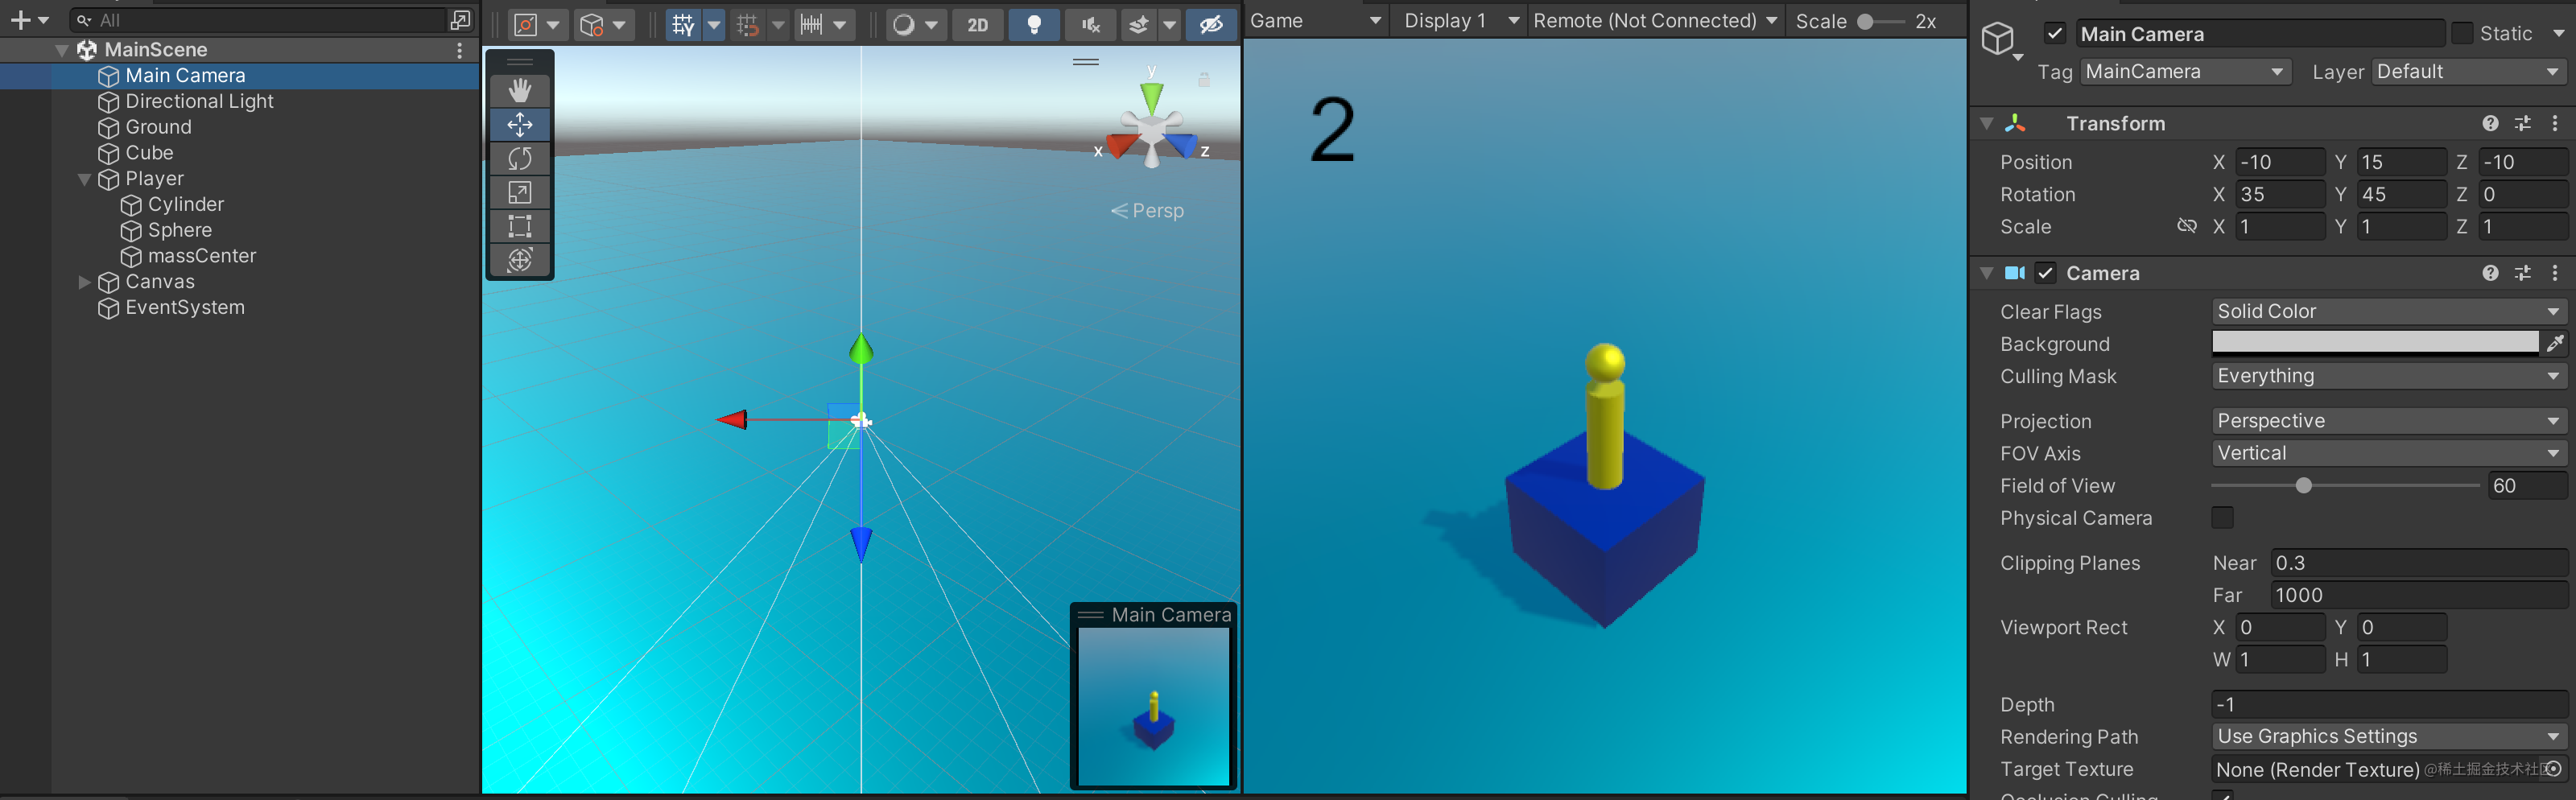Image resolution: width=2576 pixels, height=800 pixels.
Task: Click the Background color eyedropper icon
Action: pyautogui.click(x=2555, y=343)
